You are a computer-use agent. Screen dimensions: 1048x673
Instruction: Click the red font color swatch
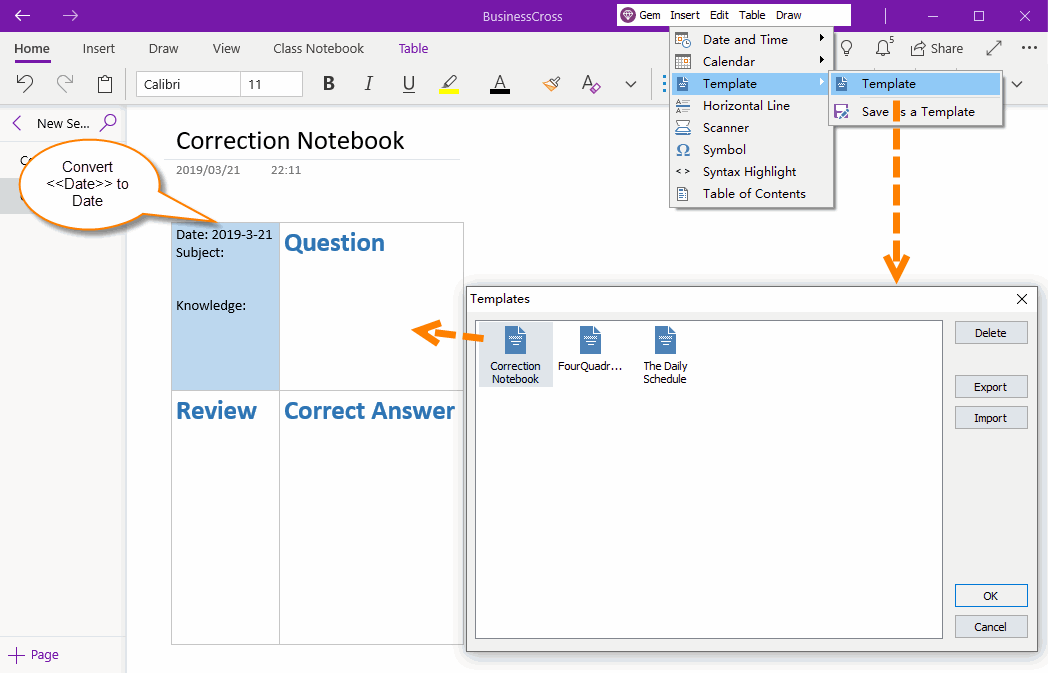pyautogui.click(x=499, y=84)
